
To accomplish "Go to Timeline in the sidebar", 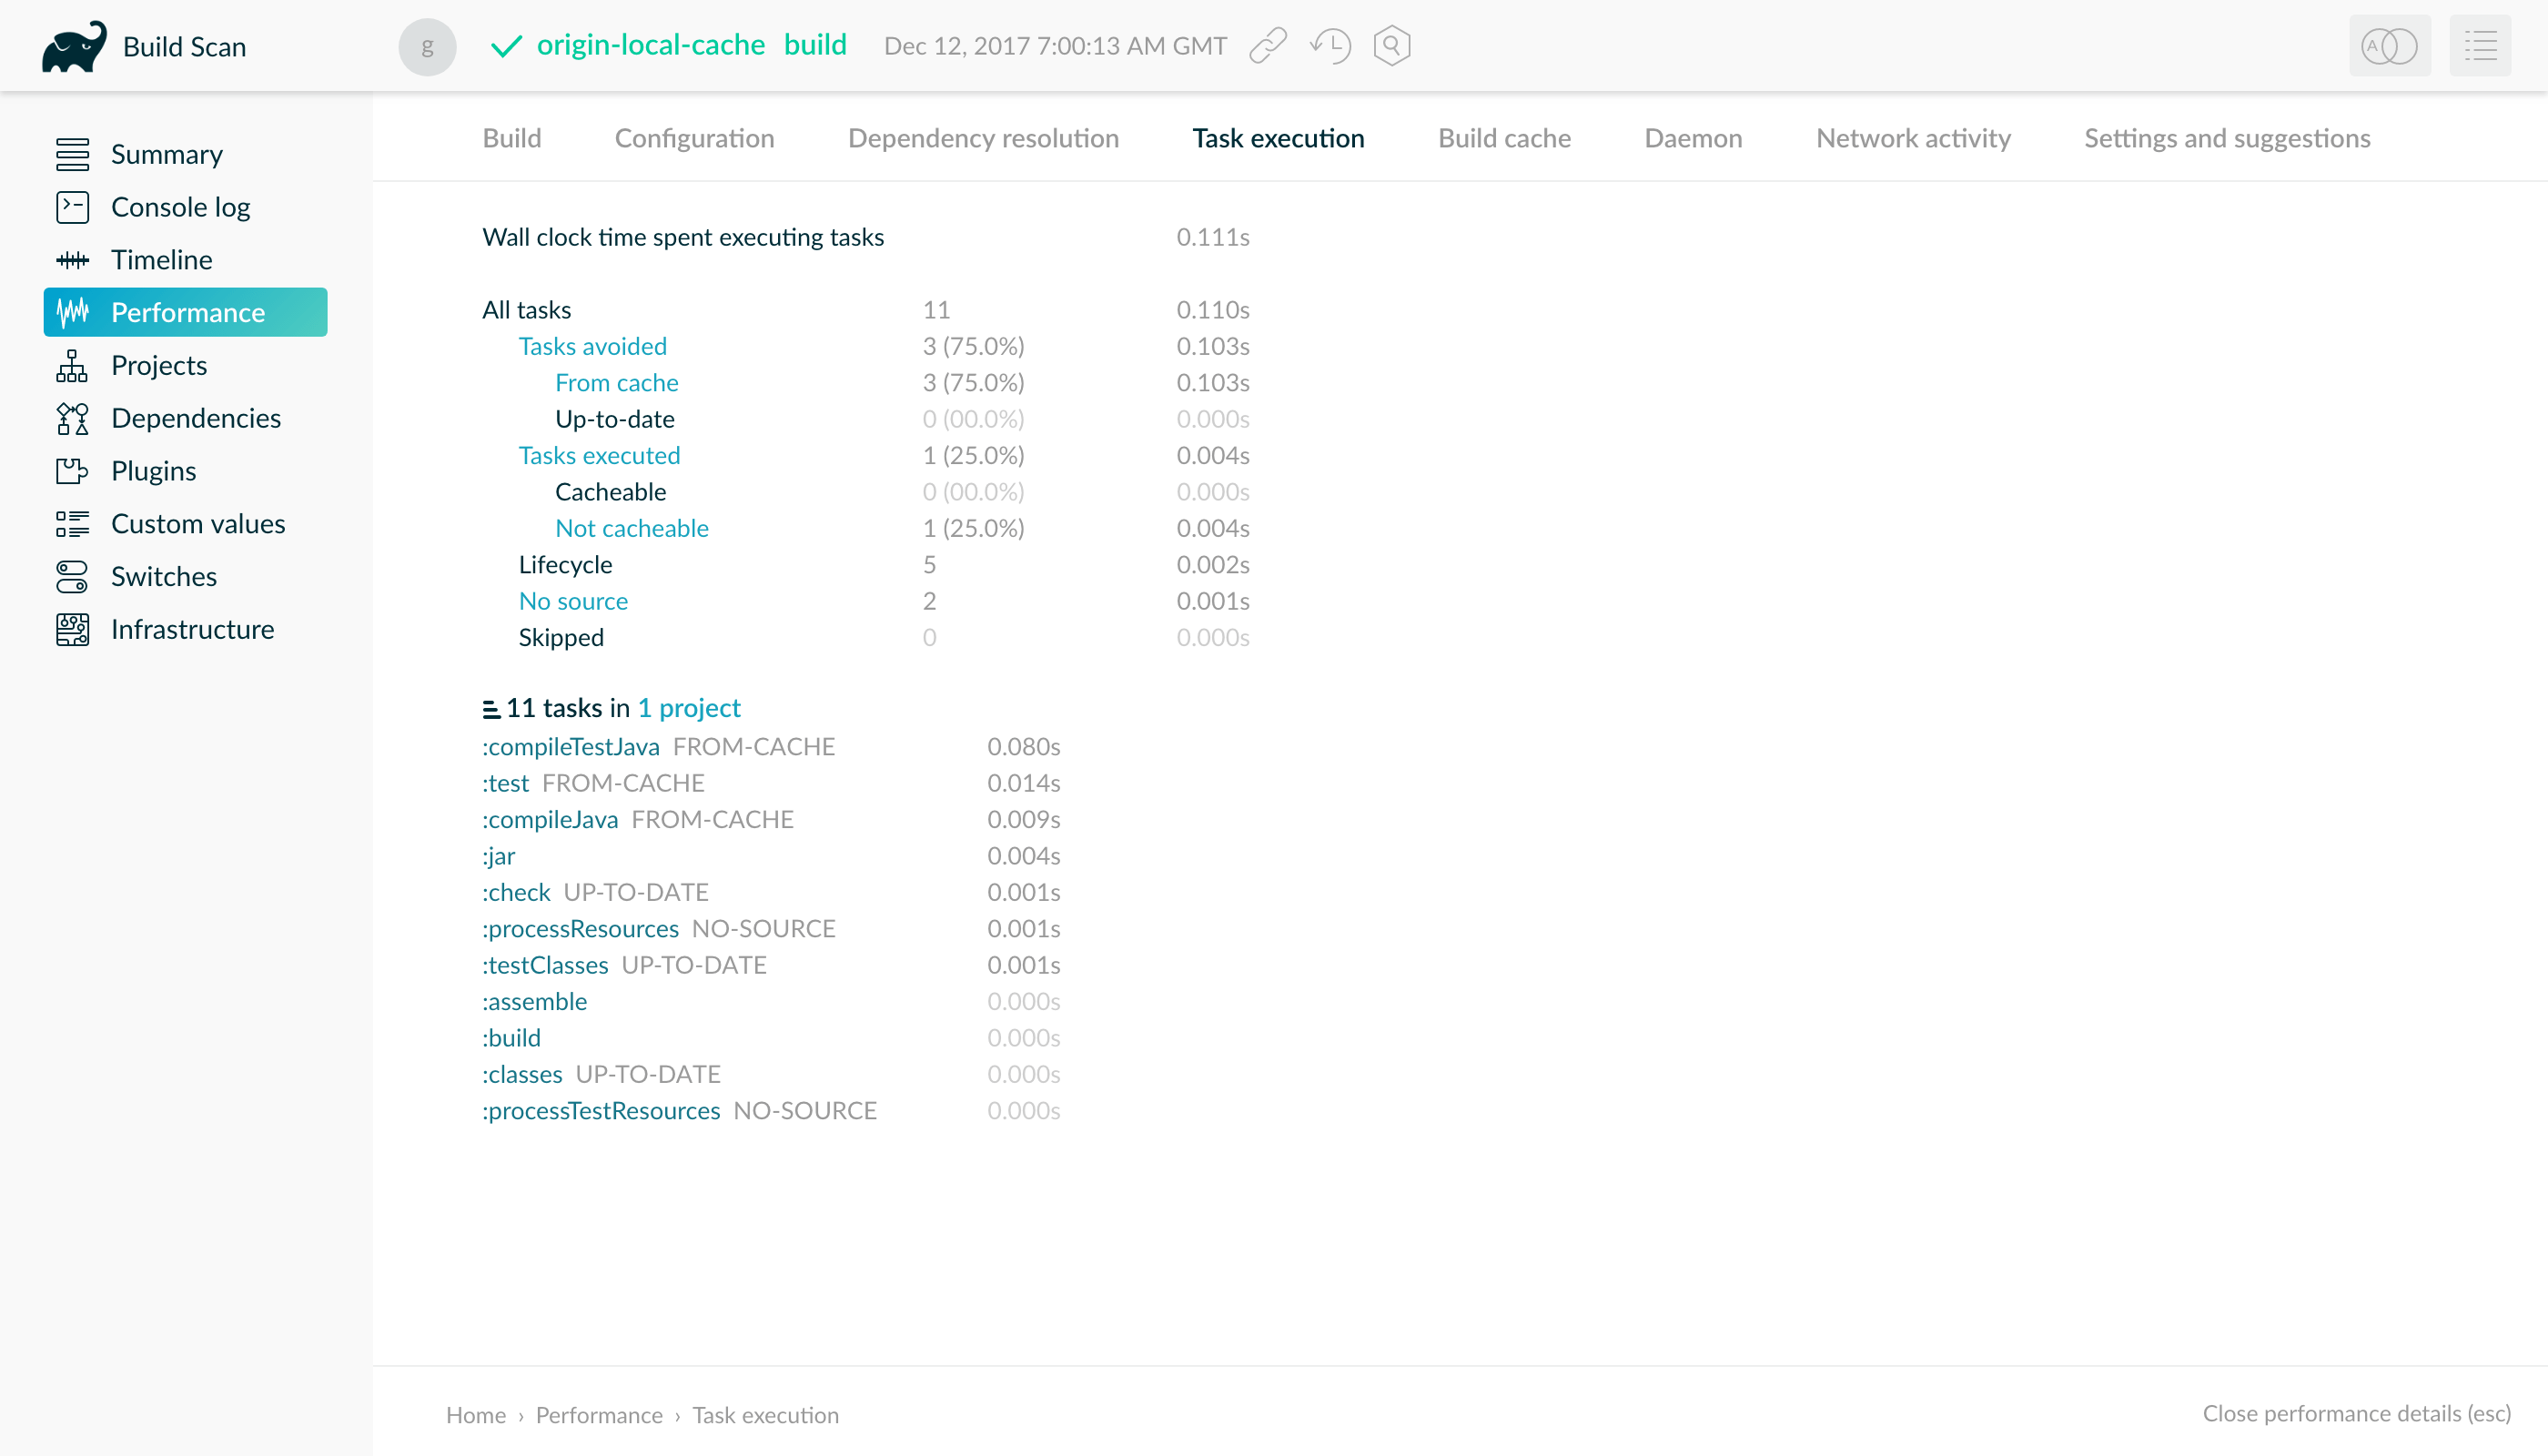I will [161, 260].
